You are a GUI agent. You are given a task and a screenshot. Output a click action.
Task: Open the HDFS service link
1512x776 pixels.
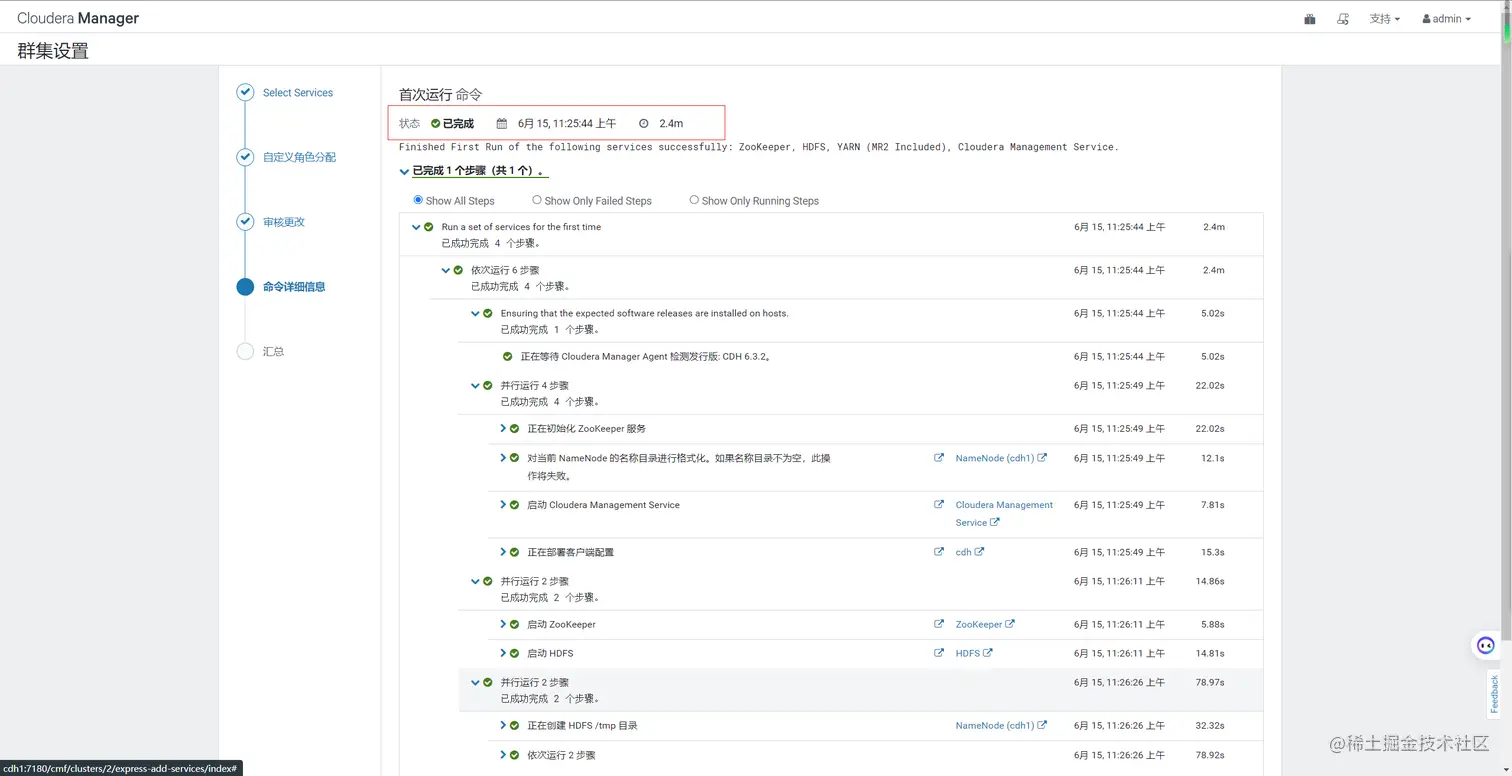[967, 653]
